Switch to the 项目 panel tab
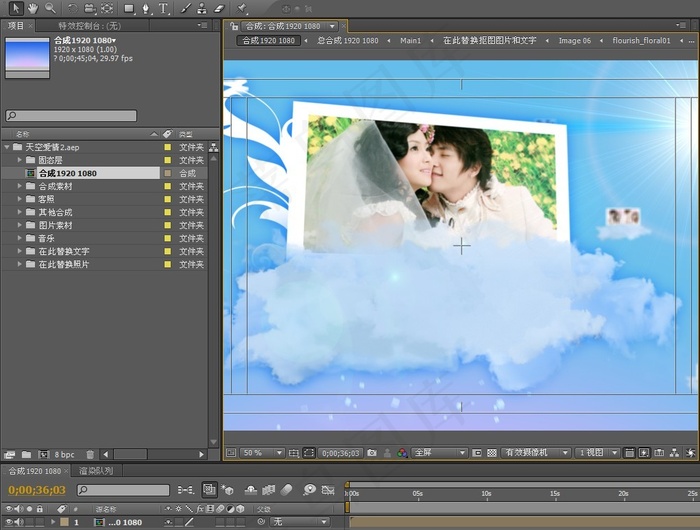The height and width of the screenshot is (530, 700). (x=16, y=26)
